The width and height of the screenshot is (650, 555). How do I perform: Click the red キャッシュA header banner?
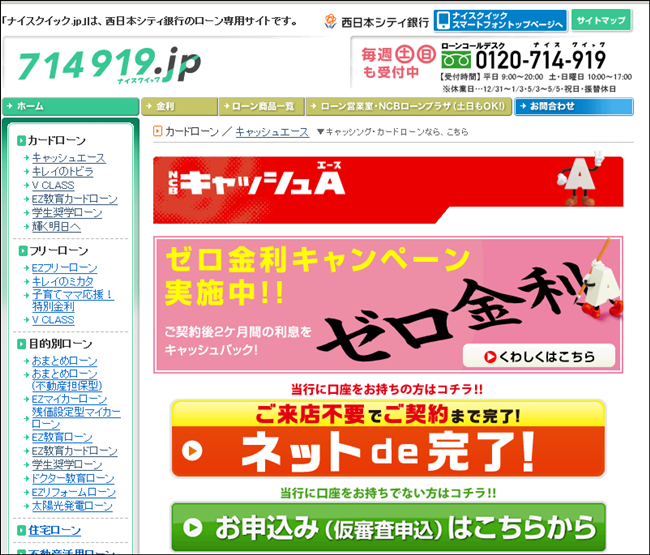pos(388,190)
